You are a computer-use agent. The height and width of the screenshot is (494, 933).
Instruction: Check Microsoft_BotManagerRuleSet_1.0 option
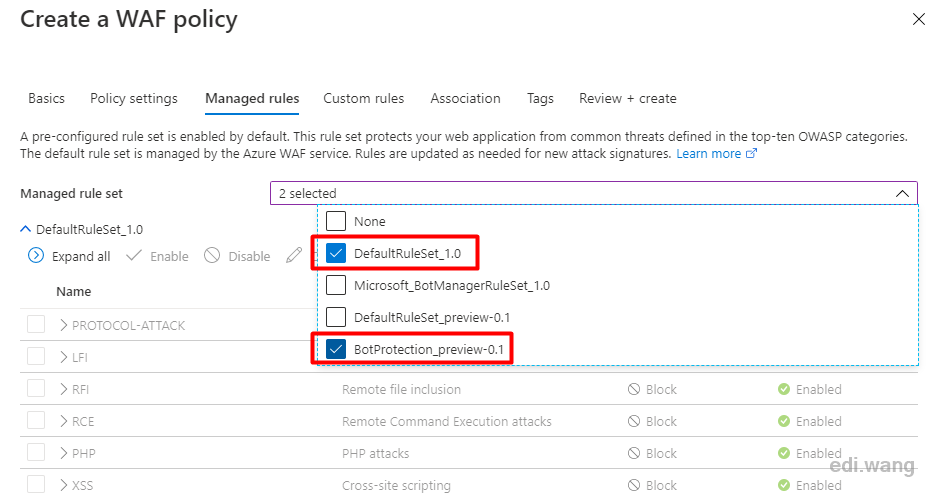pyautogui.click(x=336, y=285)
